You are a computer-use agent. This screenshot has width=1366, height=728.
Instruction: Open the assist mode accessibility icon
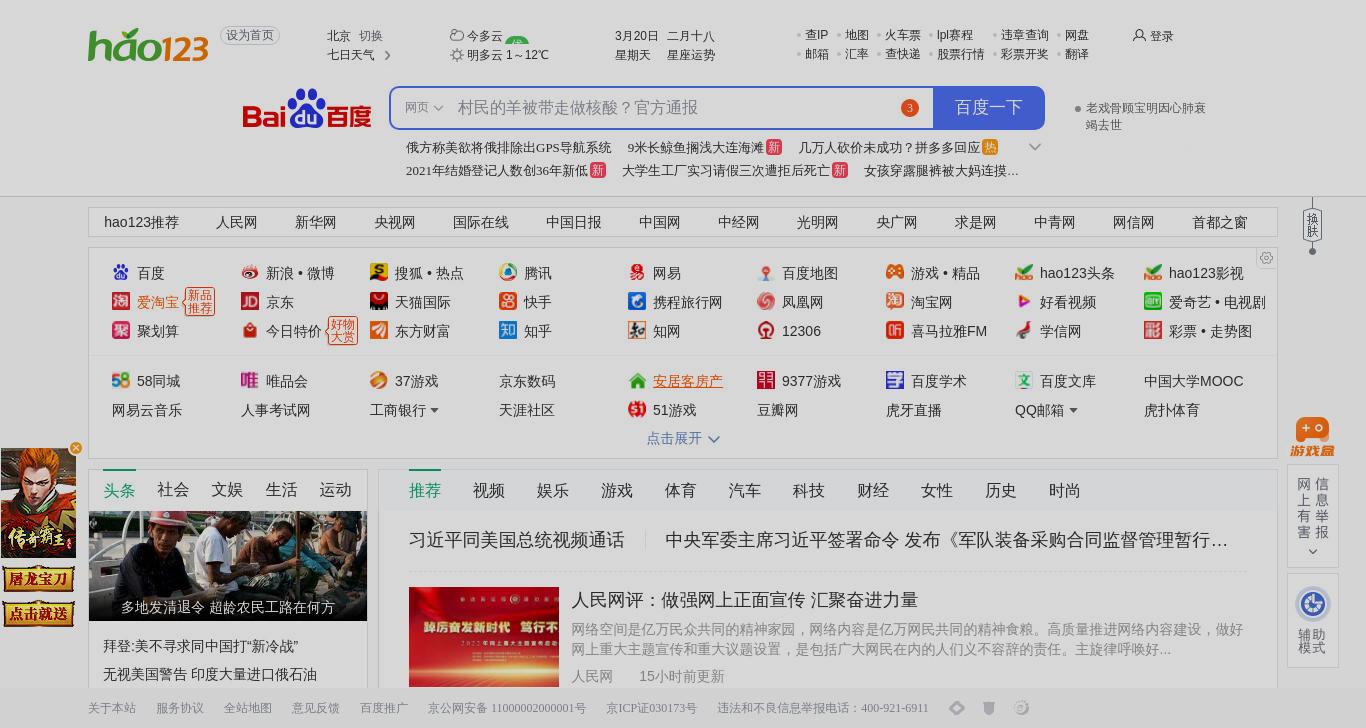coord(1313,604)
